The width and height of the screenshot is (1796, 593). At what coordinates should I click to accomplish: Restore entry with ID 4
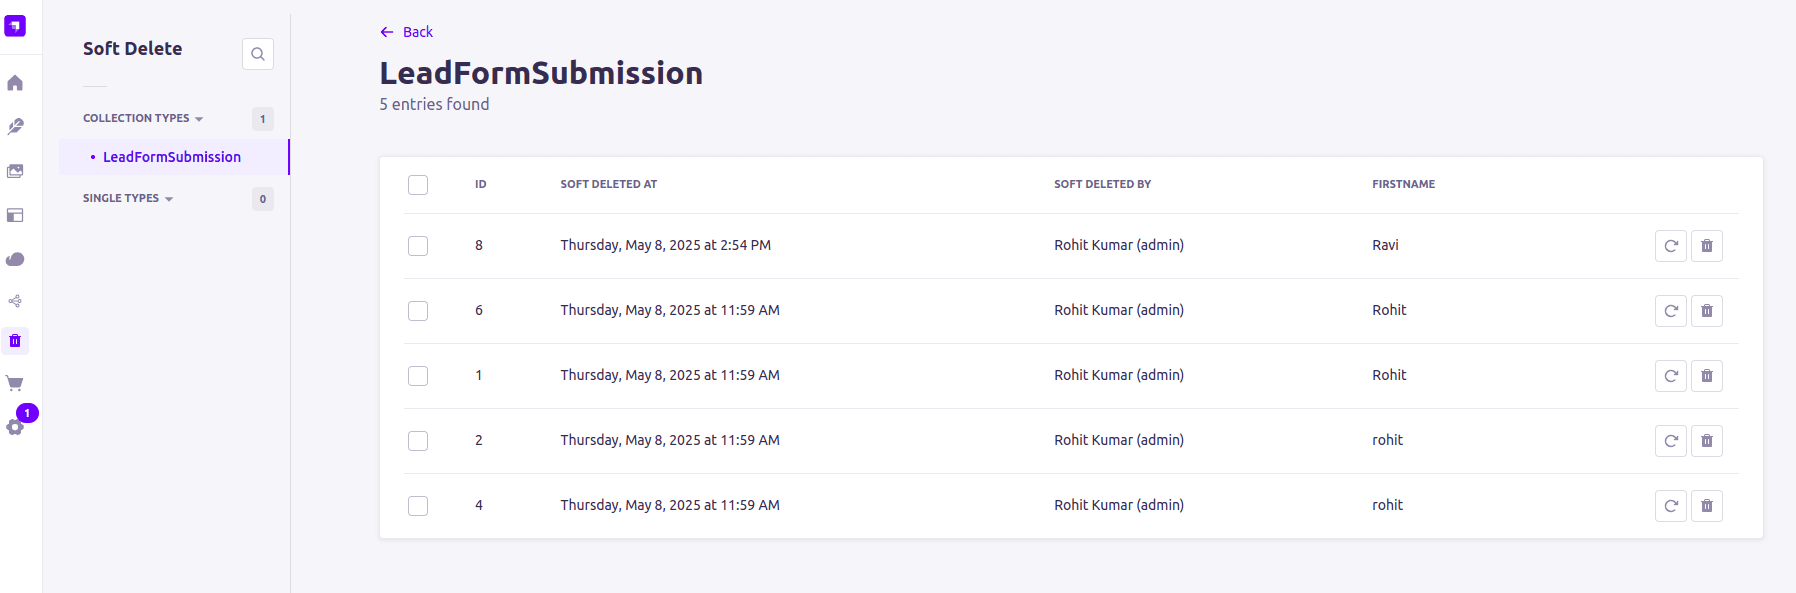point(1670,506)
